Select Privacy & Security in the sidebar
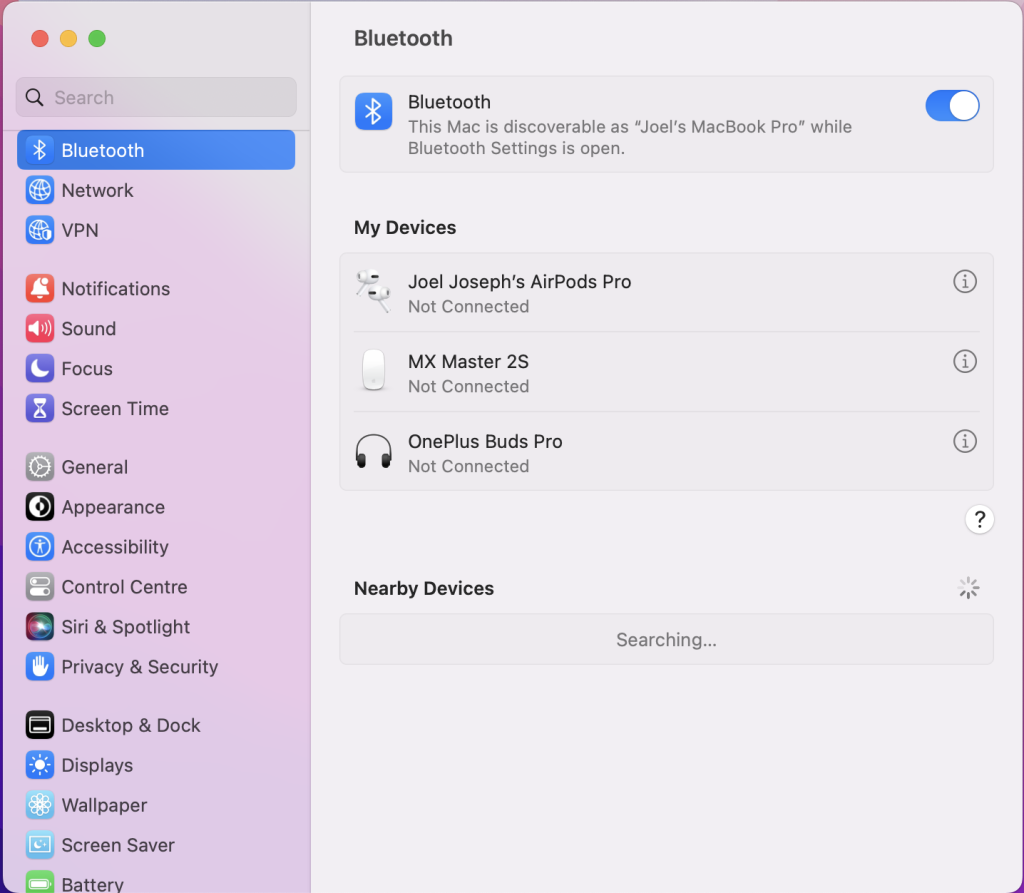This screenshot has height=893, width=1024. pos(156,666)
